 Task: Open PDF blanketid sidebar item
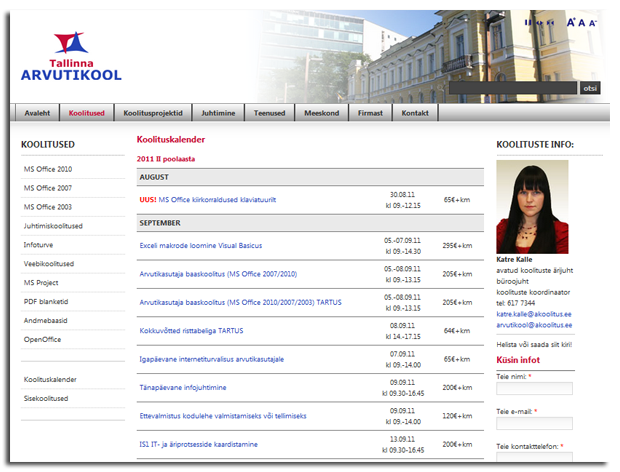coord(48,302)
